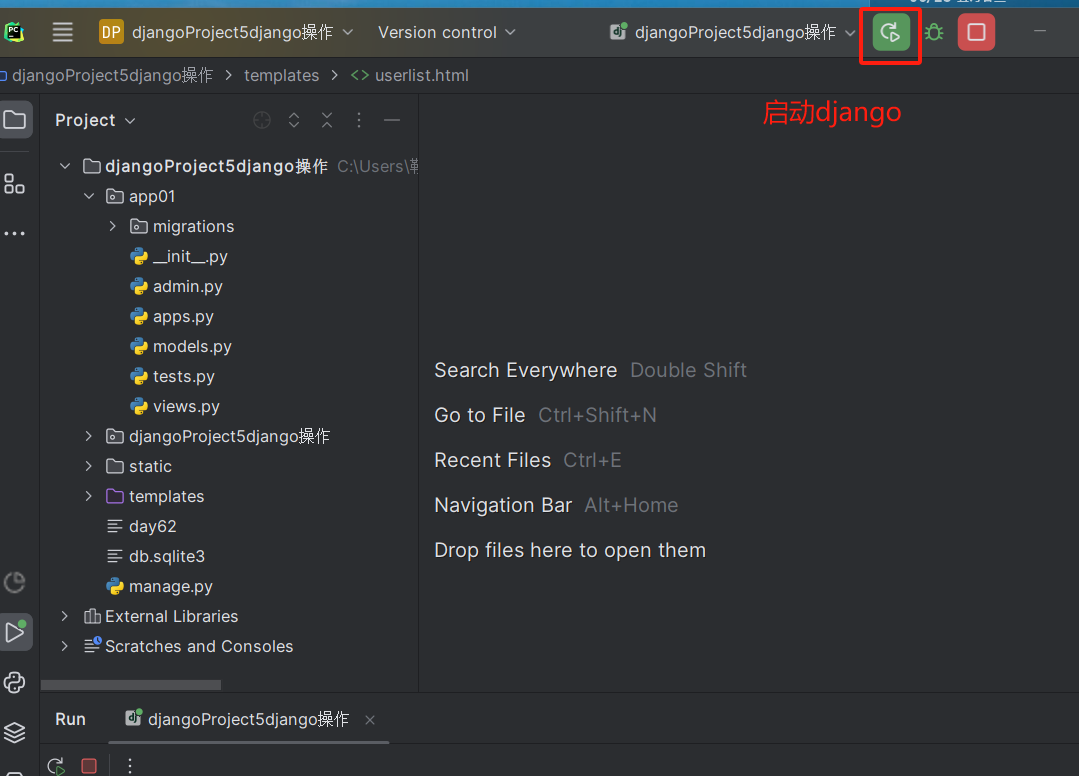Click the Go to File hint text
Screen dimensions: 1079x776
(x=480, y=415)
